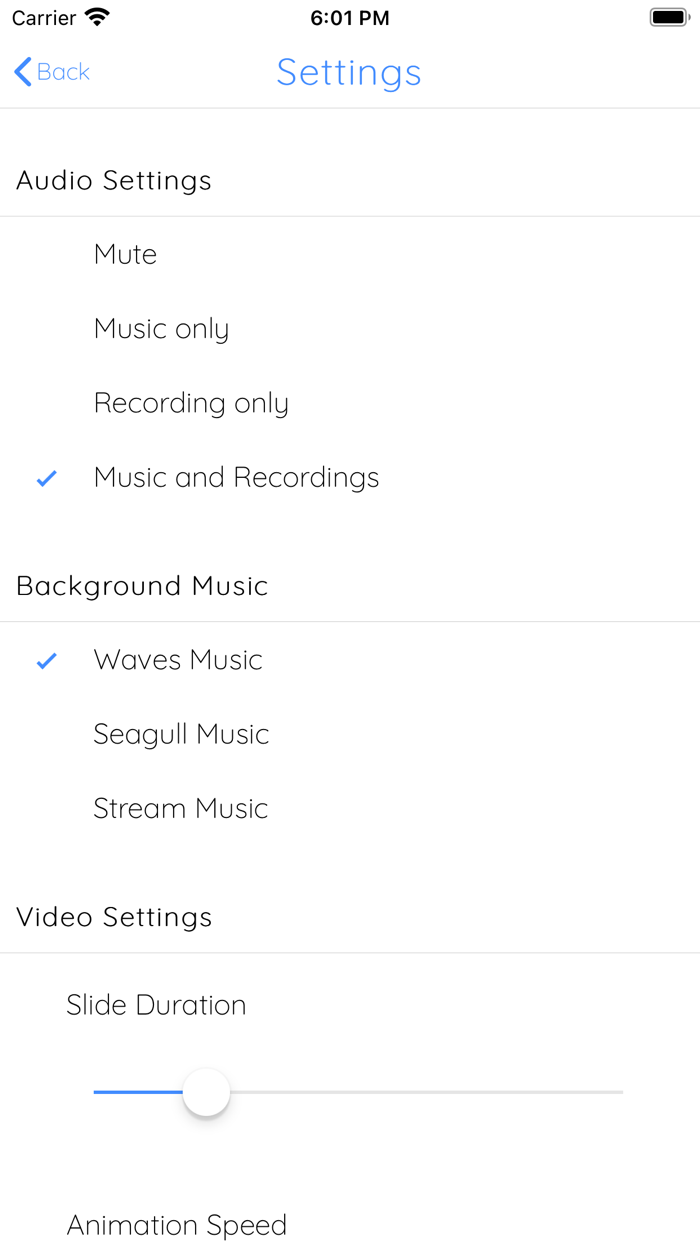700x1244 pixels.
Task: Tap the Audio Settings section header
Action: tap(114, 181)
